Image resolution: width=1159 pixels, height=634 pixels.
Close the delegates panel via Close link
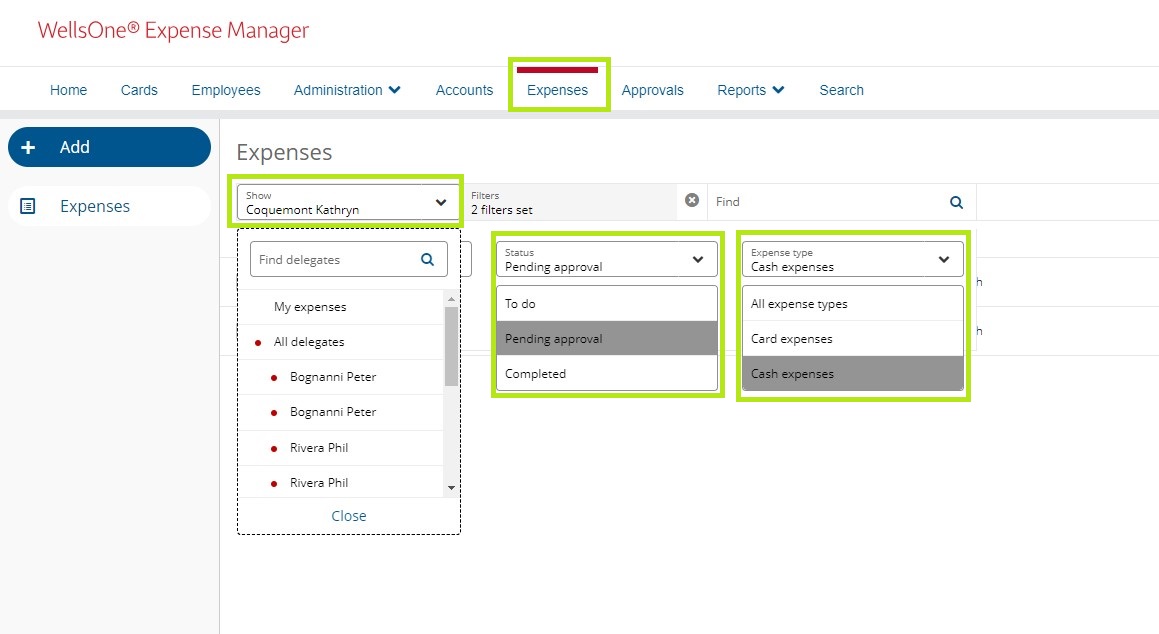(x=349, y=516)
